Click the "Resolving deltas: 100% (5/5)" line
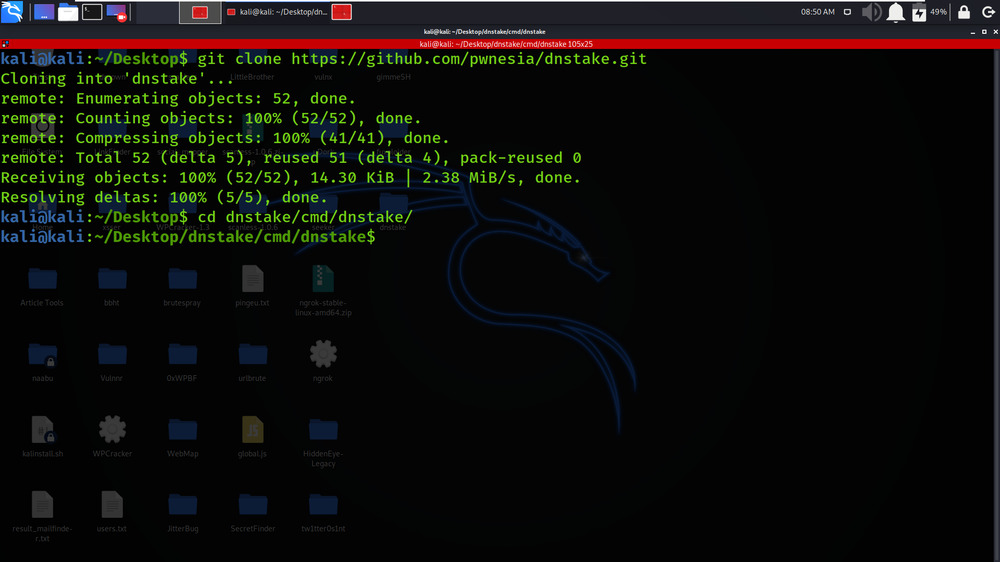The width and height of the screenshot is (1000, 562). click(x=164, y=197)
